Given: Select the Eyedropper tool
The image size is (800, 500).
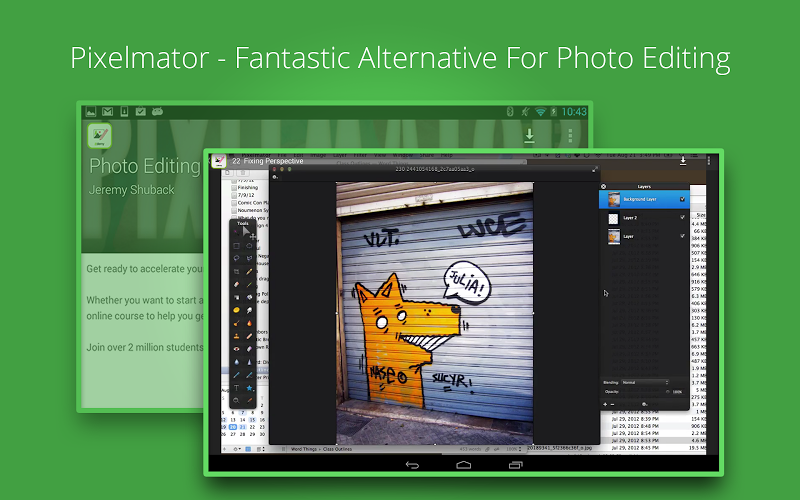Looking at the screenshot, I should coord(249,401).
